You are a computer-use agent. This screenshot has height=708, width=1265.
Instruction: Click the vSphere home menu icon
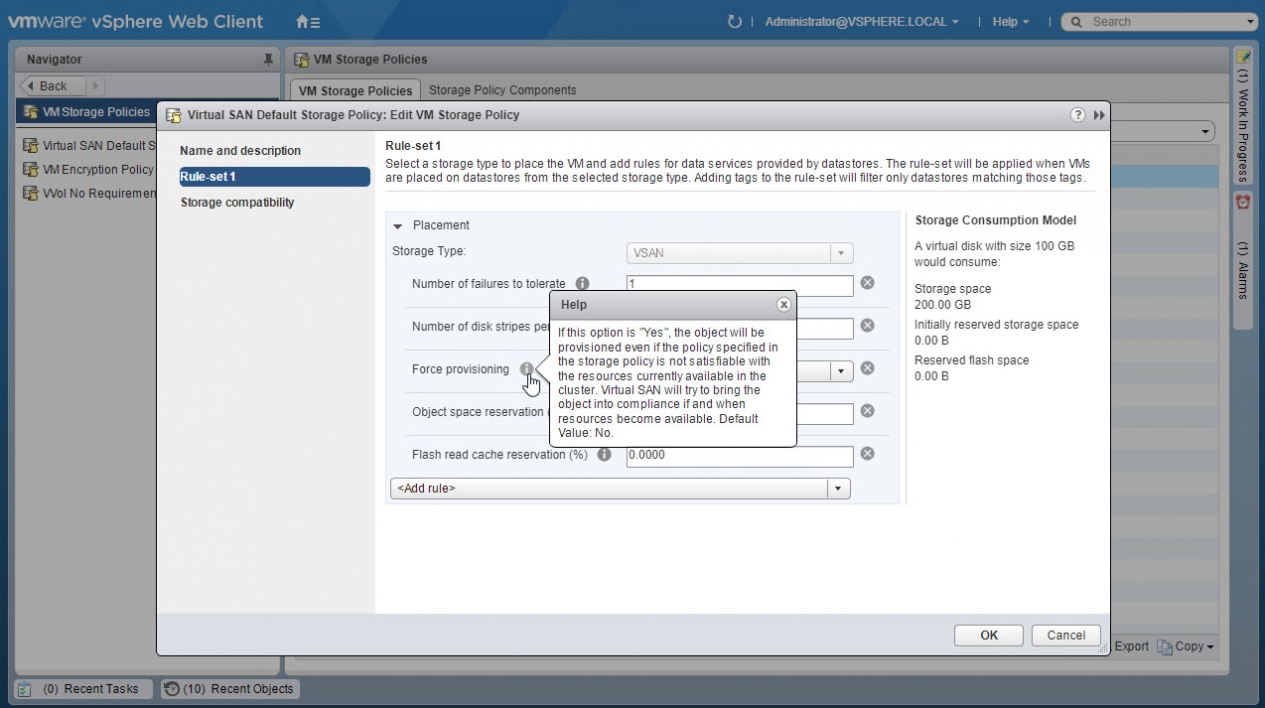308,22
